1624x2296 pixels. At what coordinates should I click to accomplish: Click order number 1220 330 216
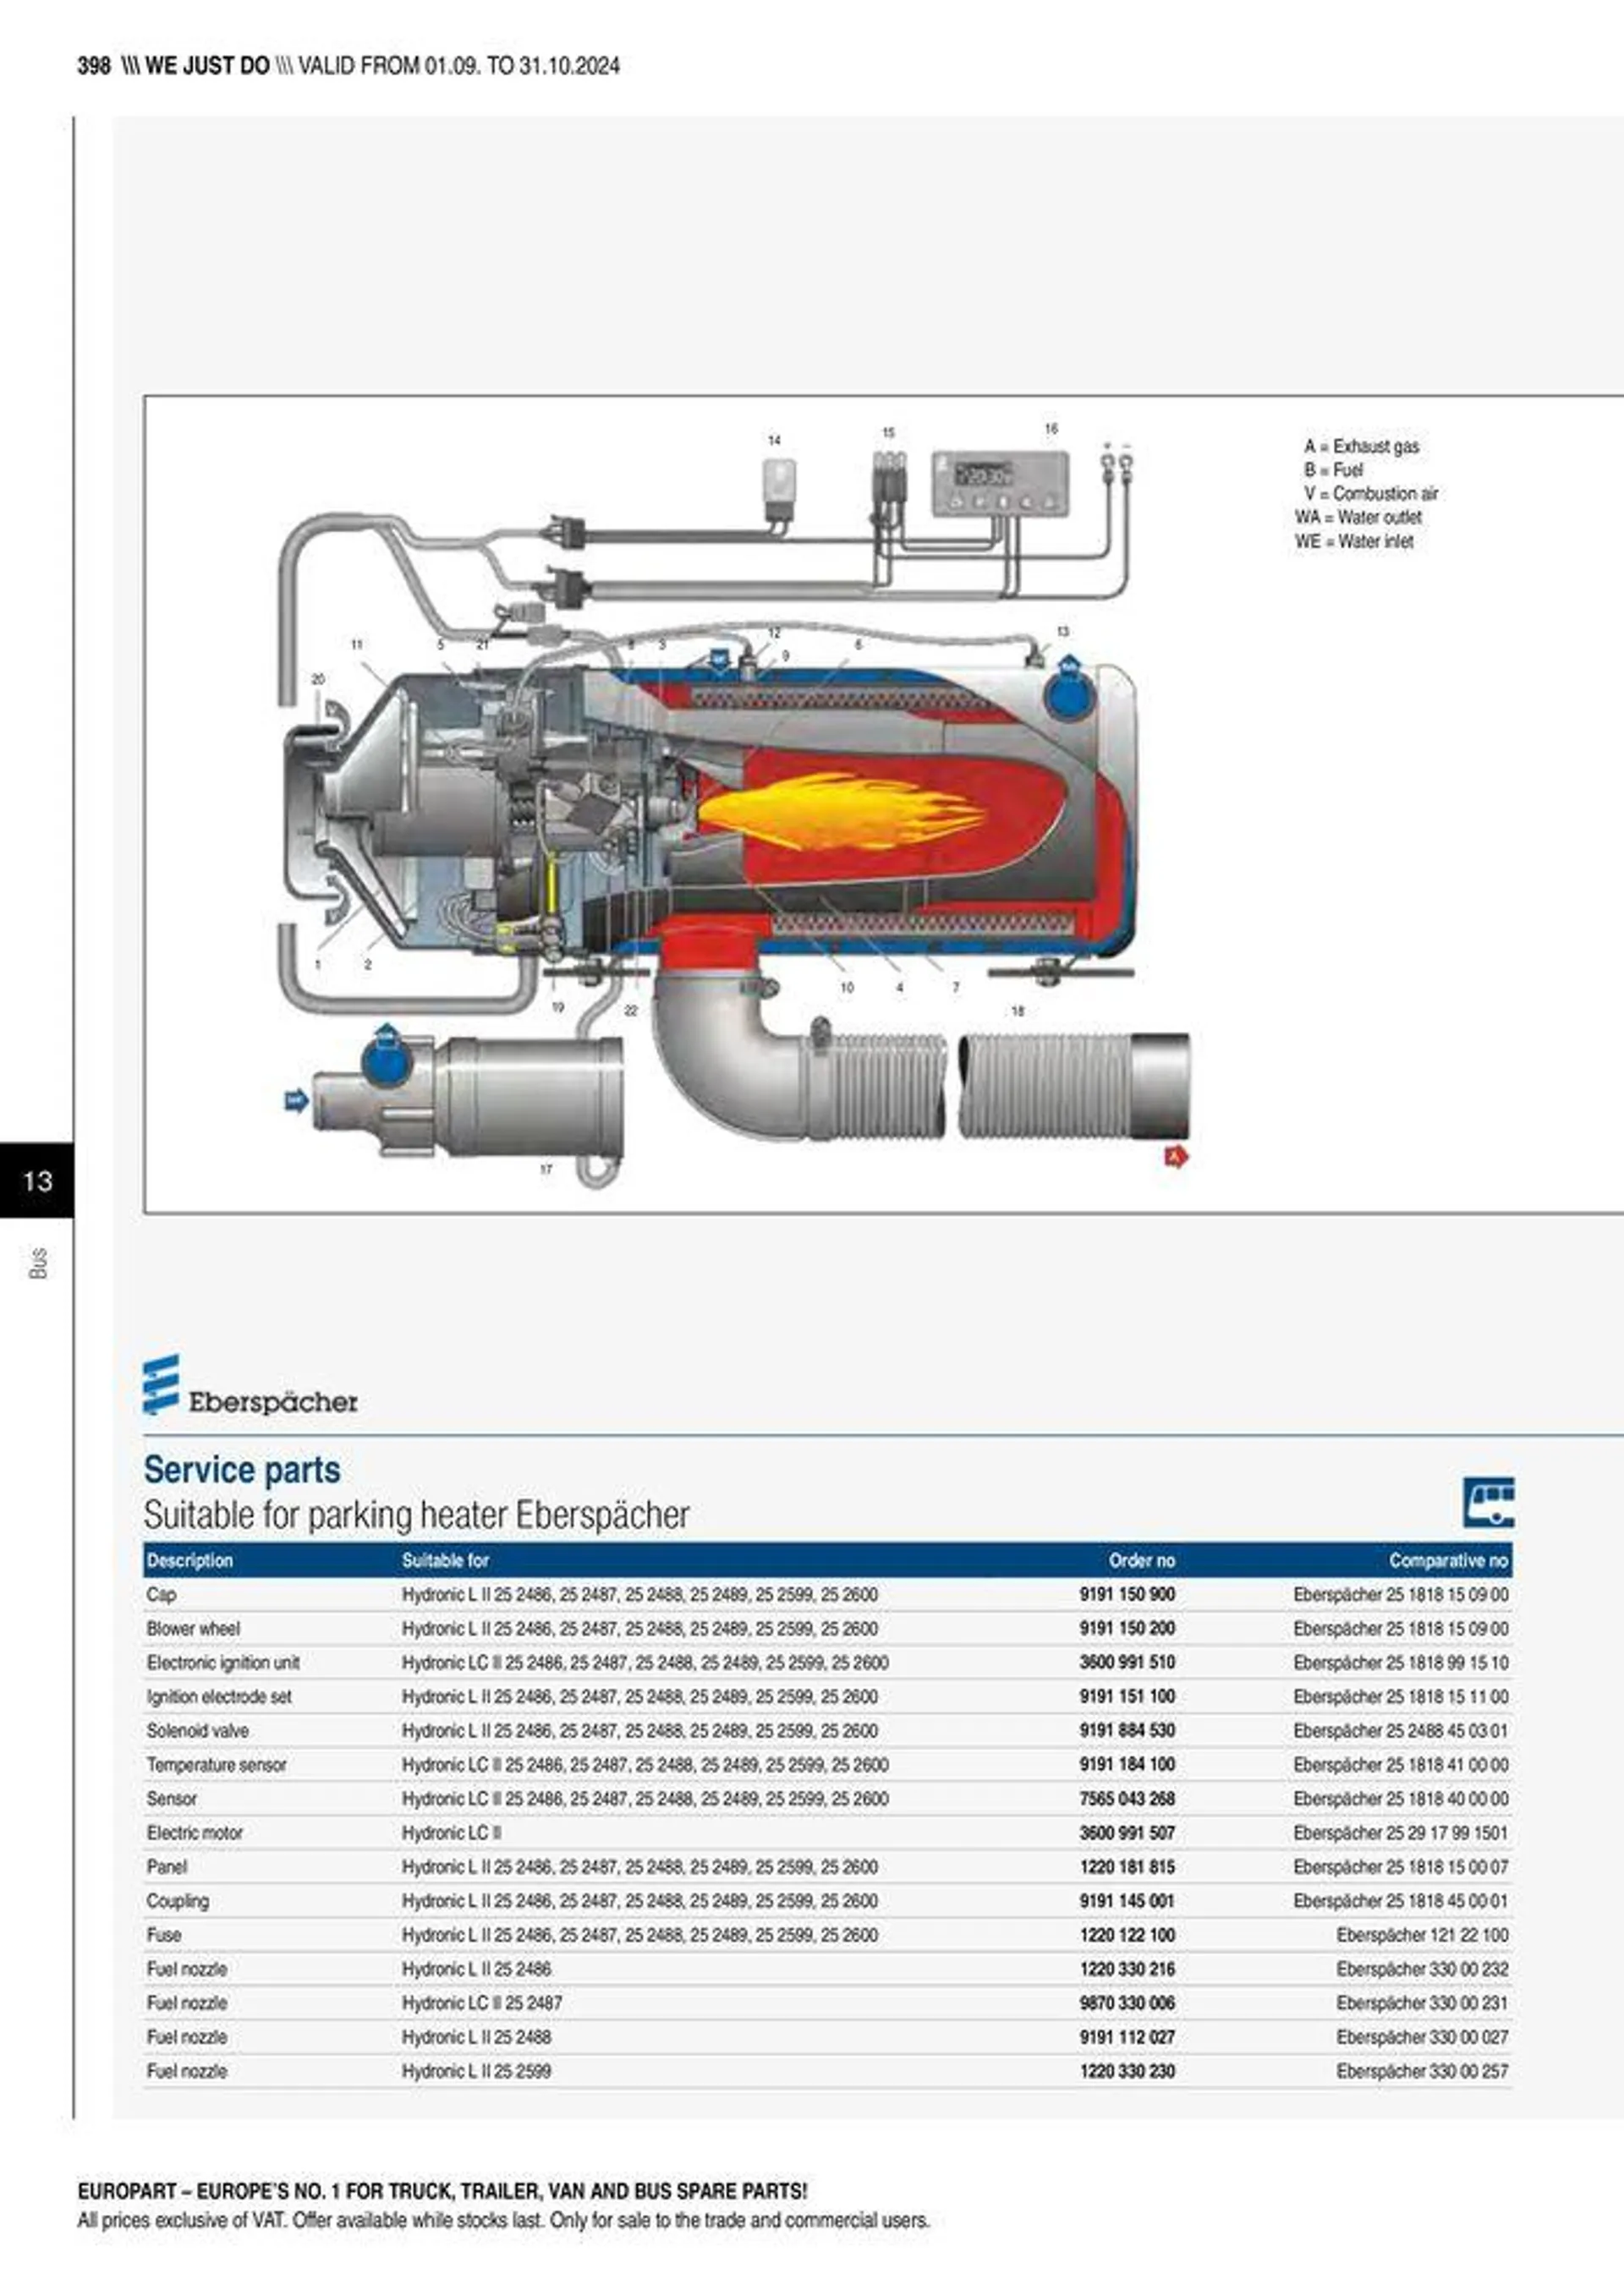pos(1127,1969)
